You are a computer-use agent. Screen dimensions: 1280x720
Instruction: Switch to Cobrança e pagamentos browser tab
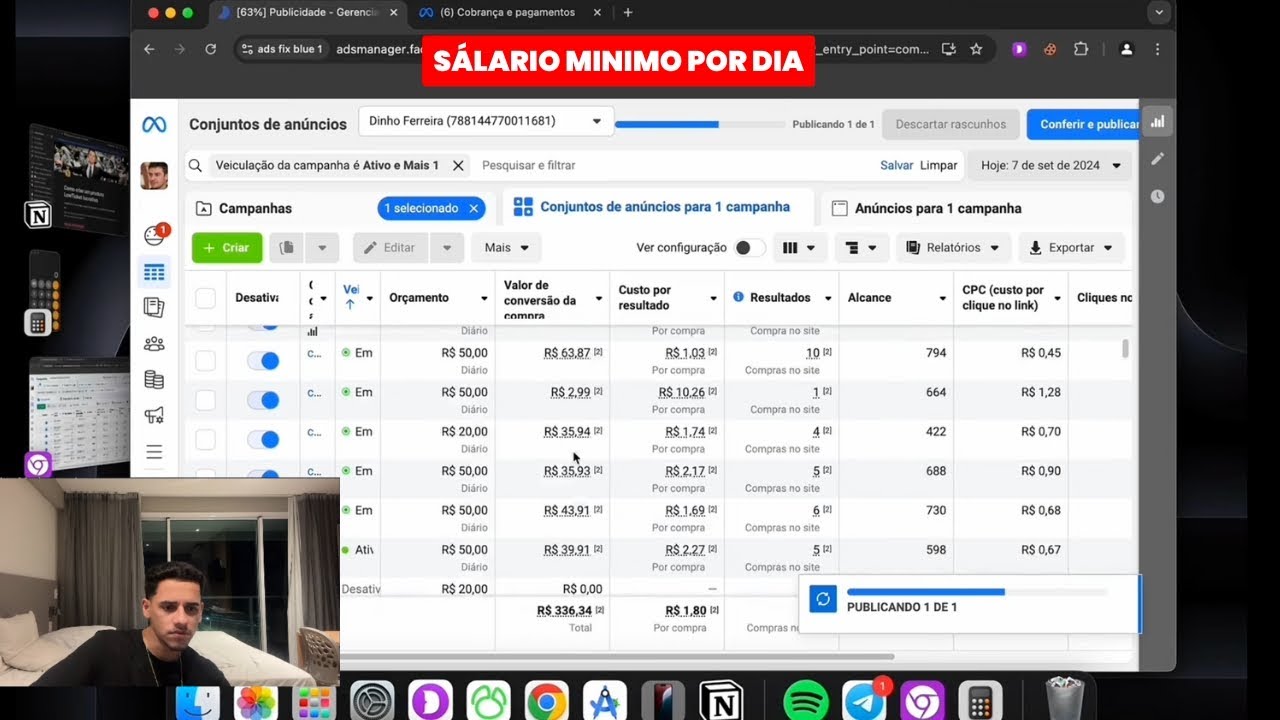[510, 12]
